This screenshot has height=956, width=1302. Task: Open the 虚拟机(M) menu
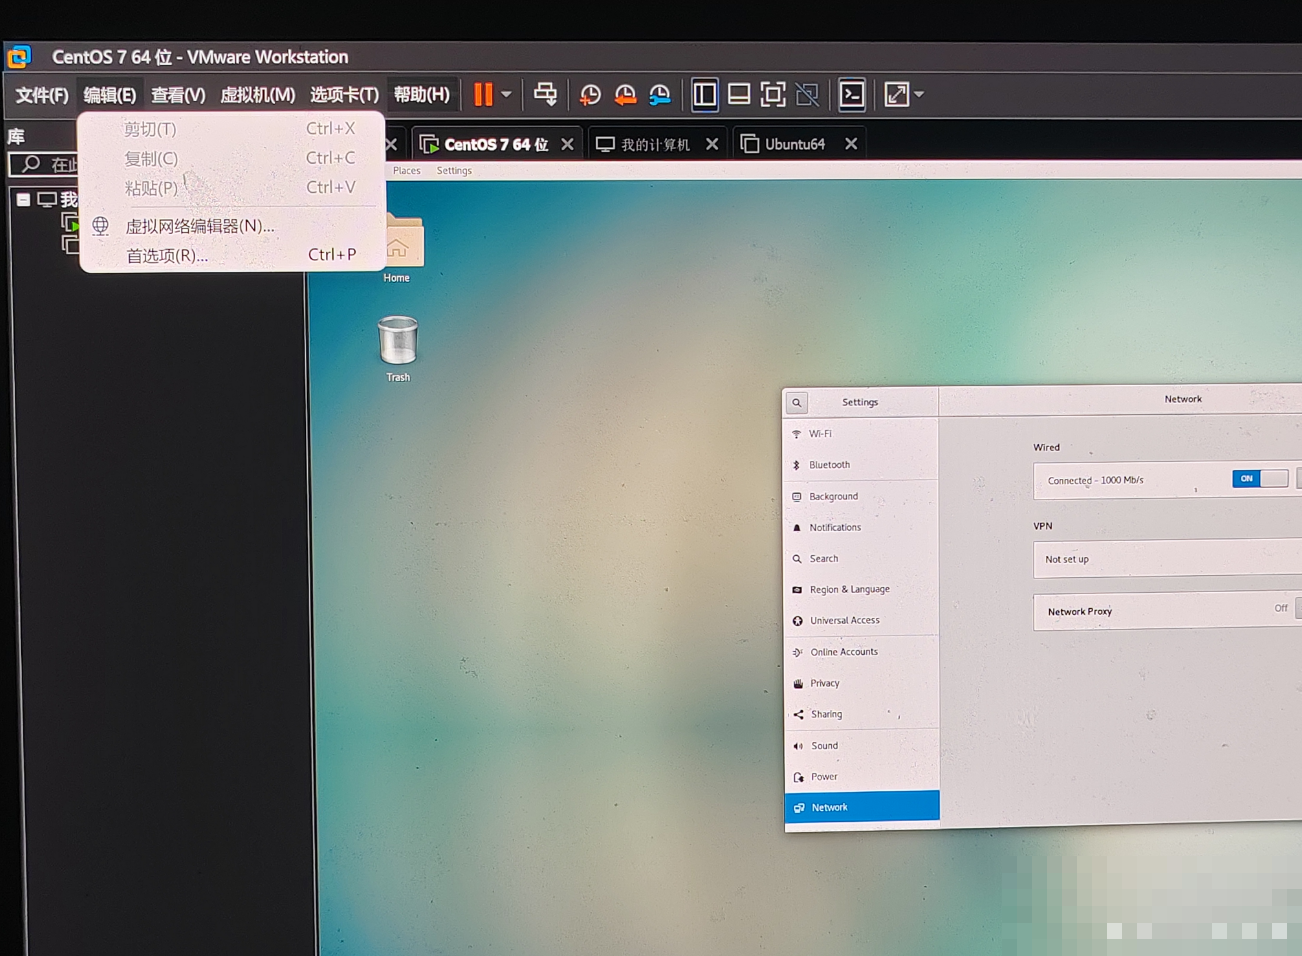click(x=257, y=95)
